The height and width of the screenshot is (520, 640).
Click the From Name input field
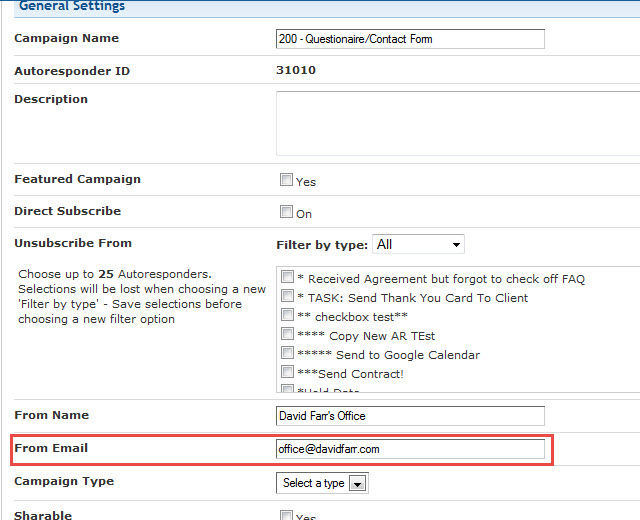point(410,416)
